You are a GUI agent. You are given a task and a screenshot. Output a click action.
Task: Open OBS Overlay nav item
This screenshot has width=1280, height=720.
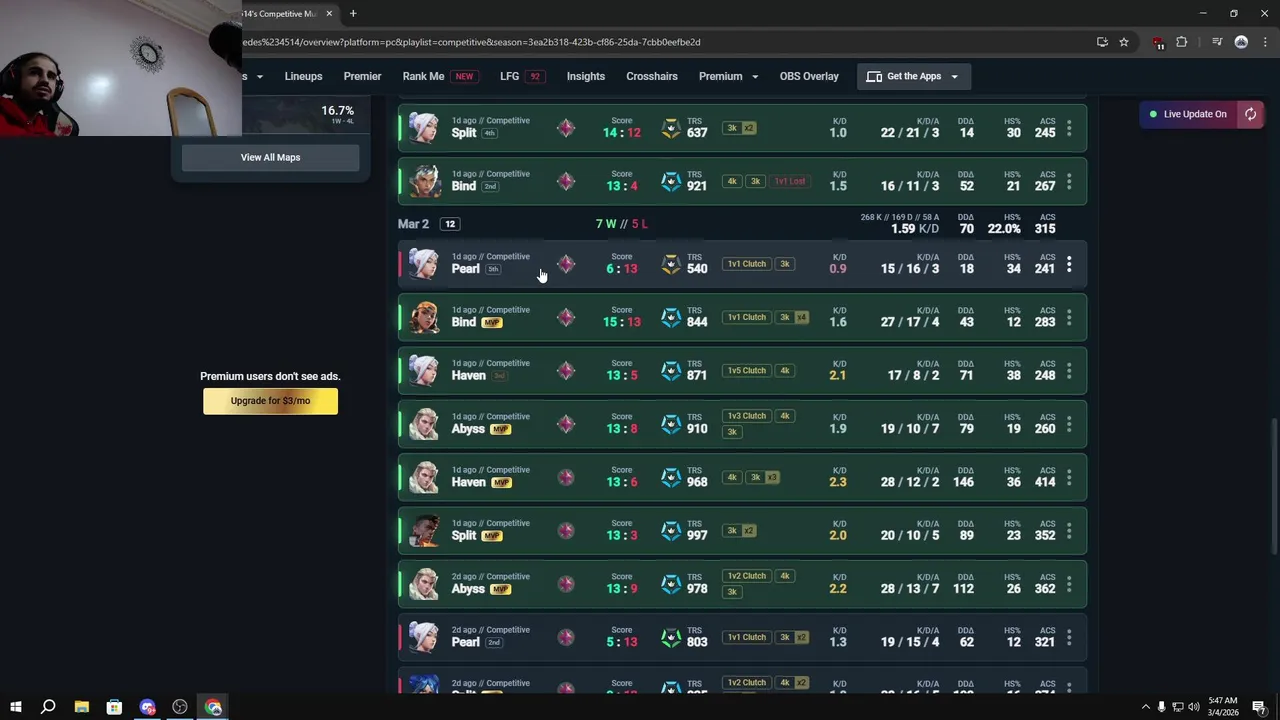[x=809, y=76]
